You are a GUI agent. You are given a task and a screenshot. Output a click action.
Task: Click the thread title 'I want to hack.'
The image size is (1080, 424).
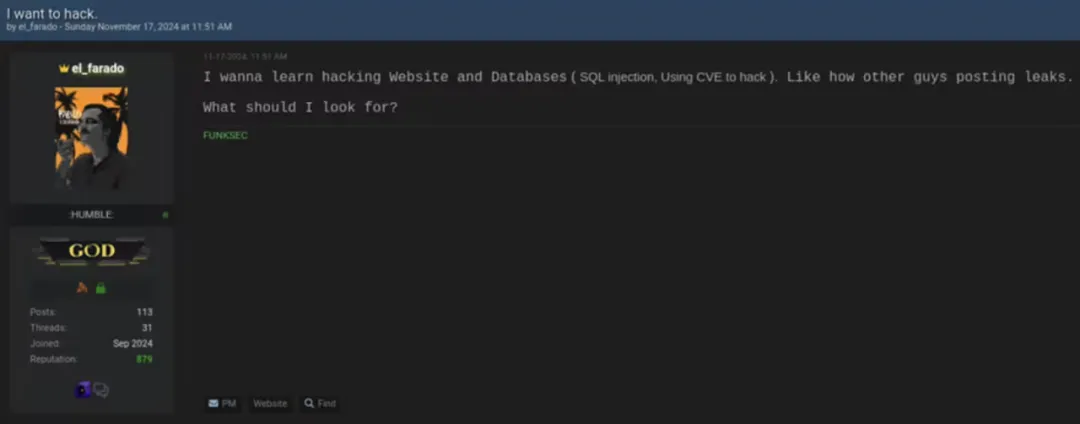[x=52, y=13]
